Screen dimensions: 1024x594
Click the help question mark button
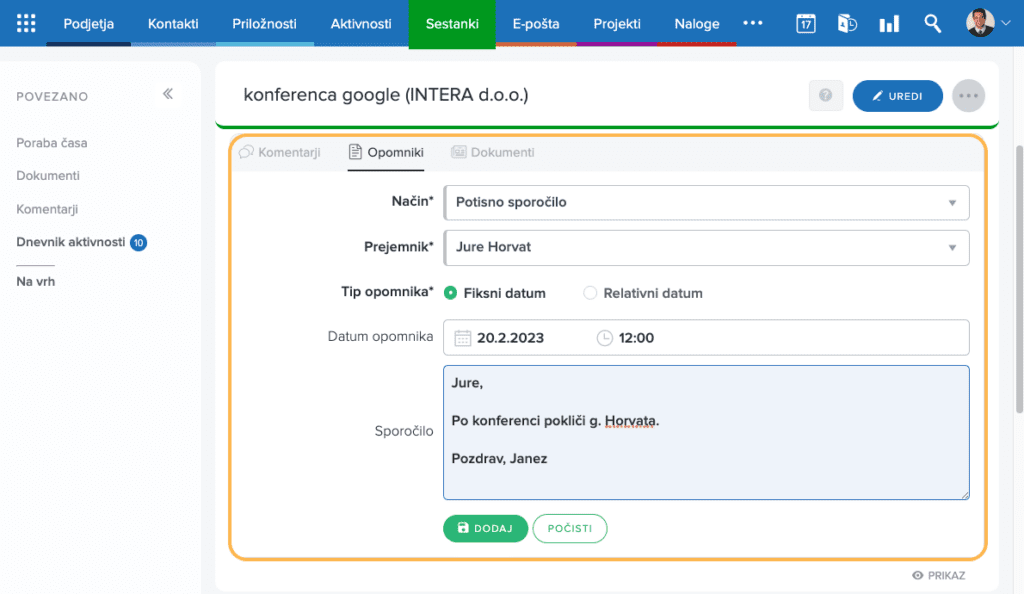click(x=825, y=96)
